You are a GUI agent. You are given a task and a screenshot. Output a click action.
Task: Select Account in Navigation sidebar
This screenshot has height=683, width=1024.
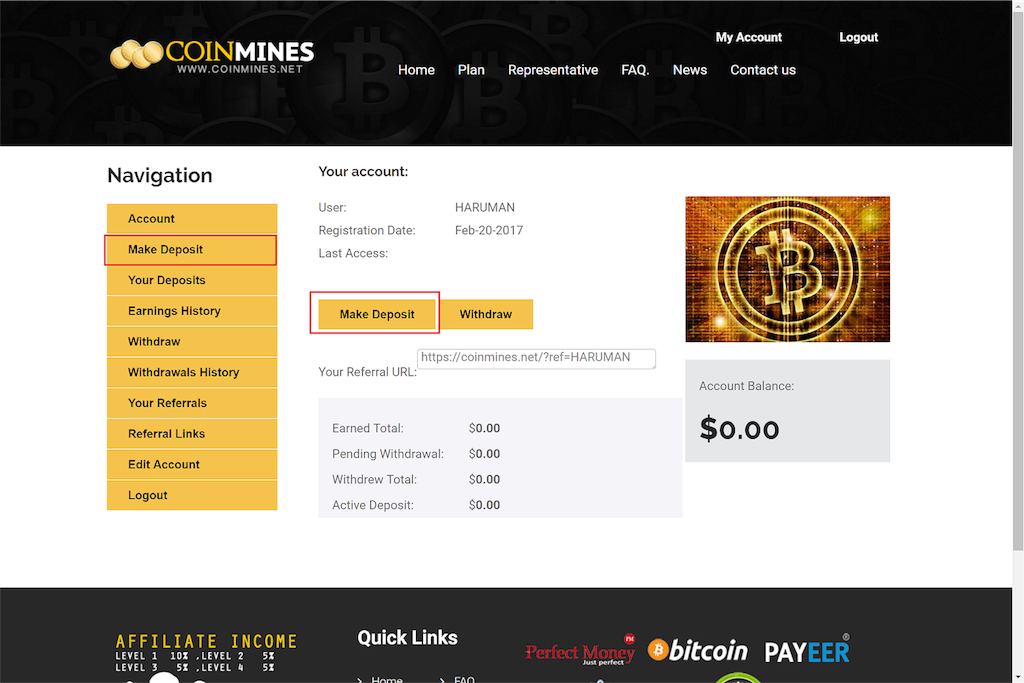192,219
